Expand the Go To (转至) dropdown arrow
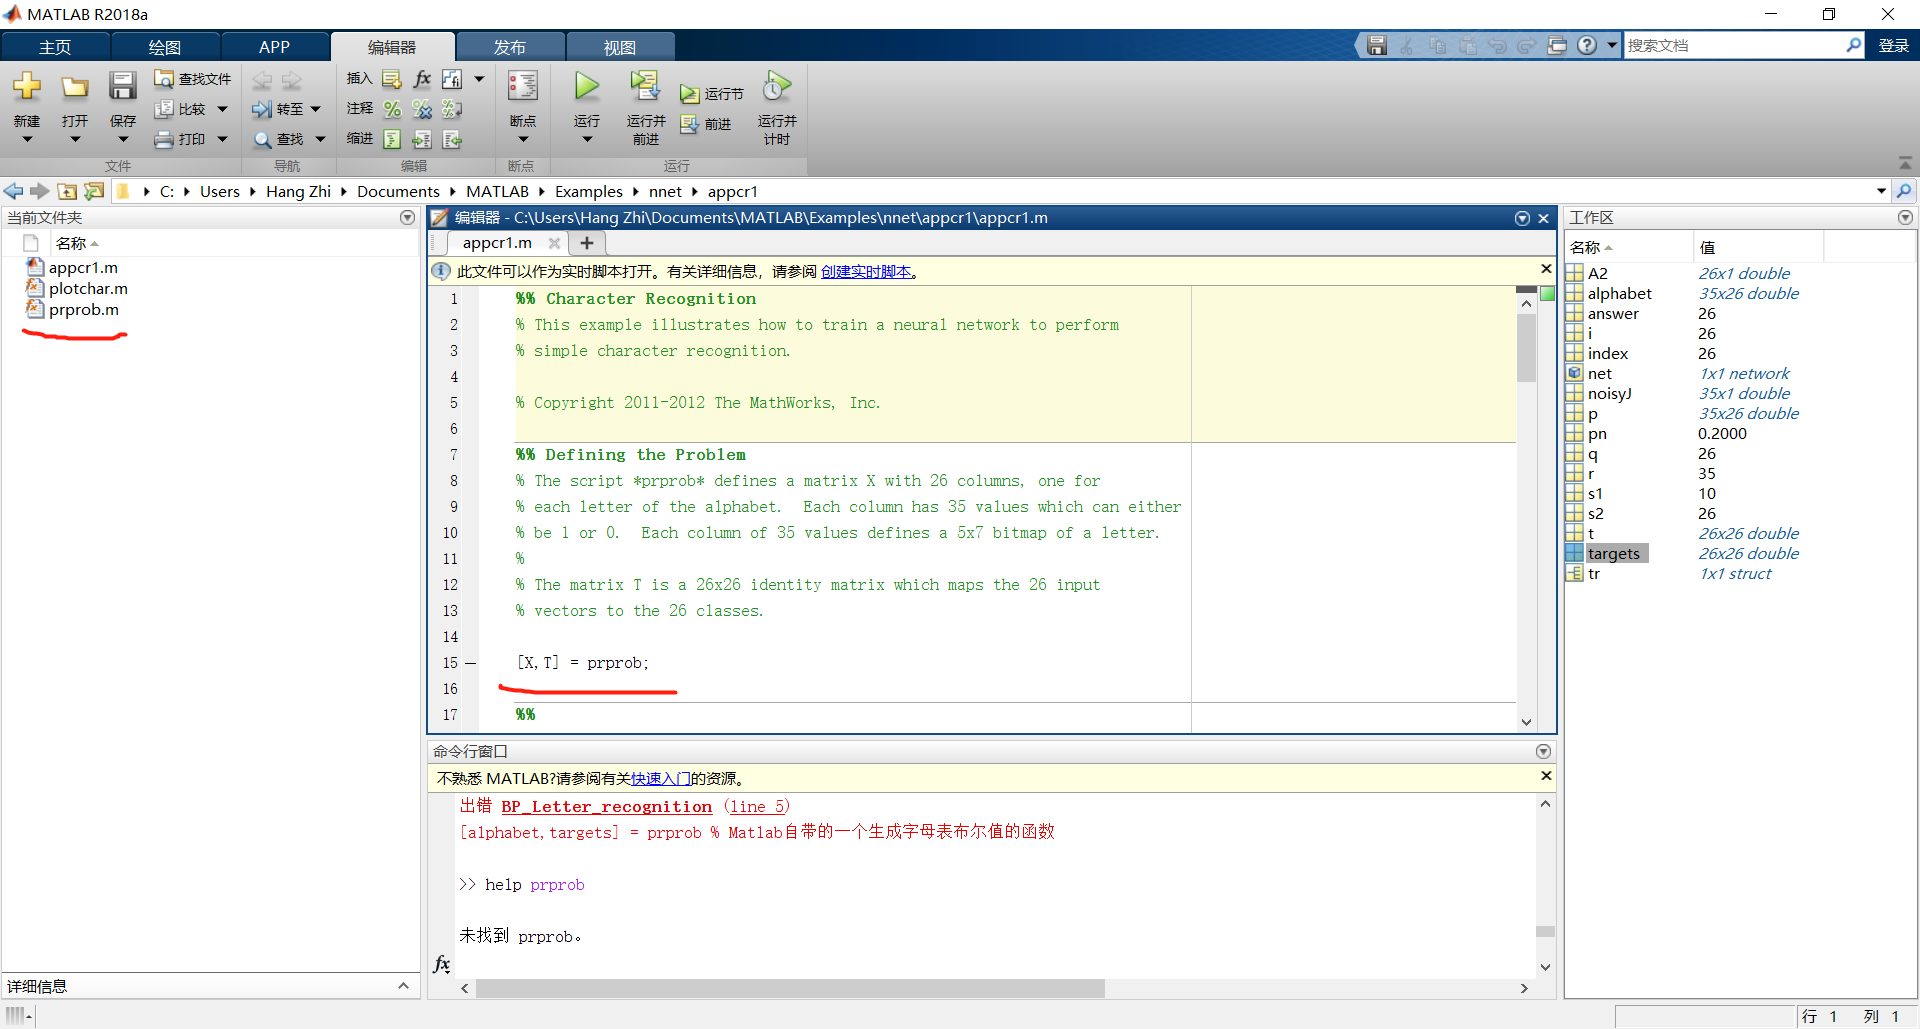 tap(316, 109)
